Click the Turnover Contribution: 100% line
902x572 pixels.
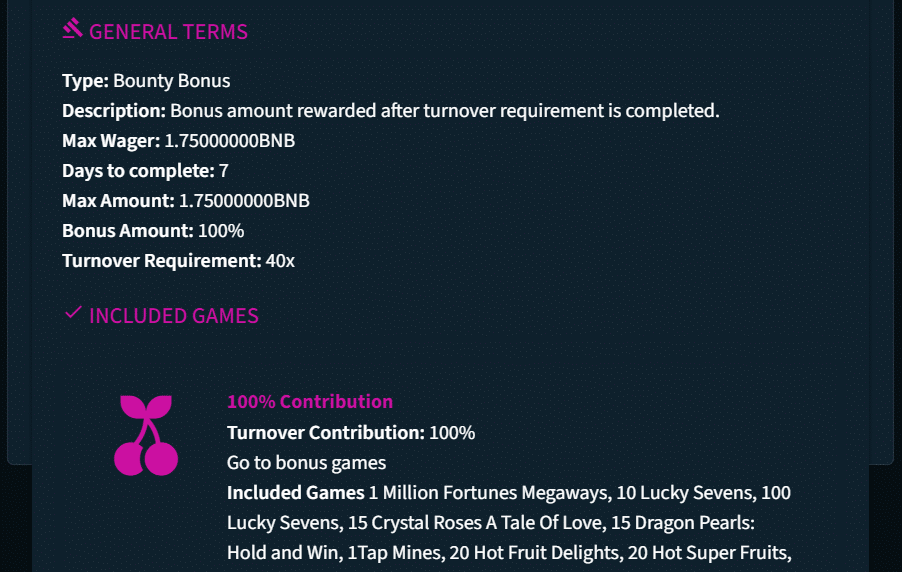coord(351,433)
